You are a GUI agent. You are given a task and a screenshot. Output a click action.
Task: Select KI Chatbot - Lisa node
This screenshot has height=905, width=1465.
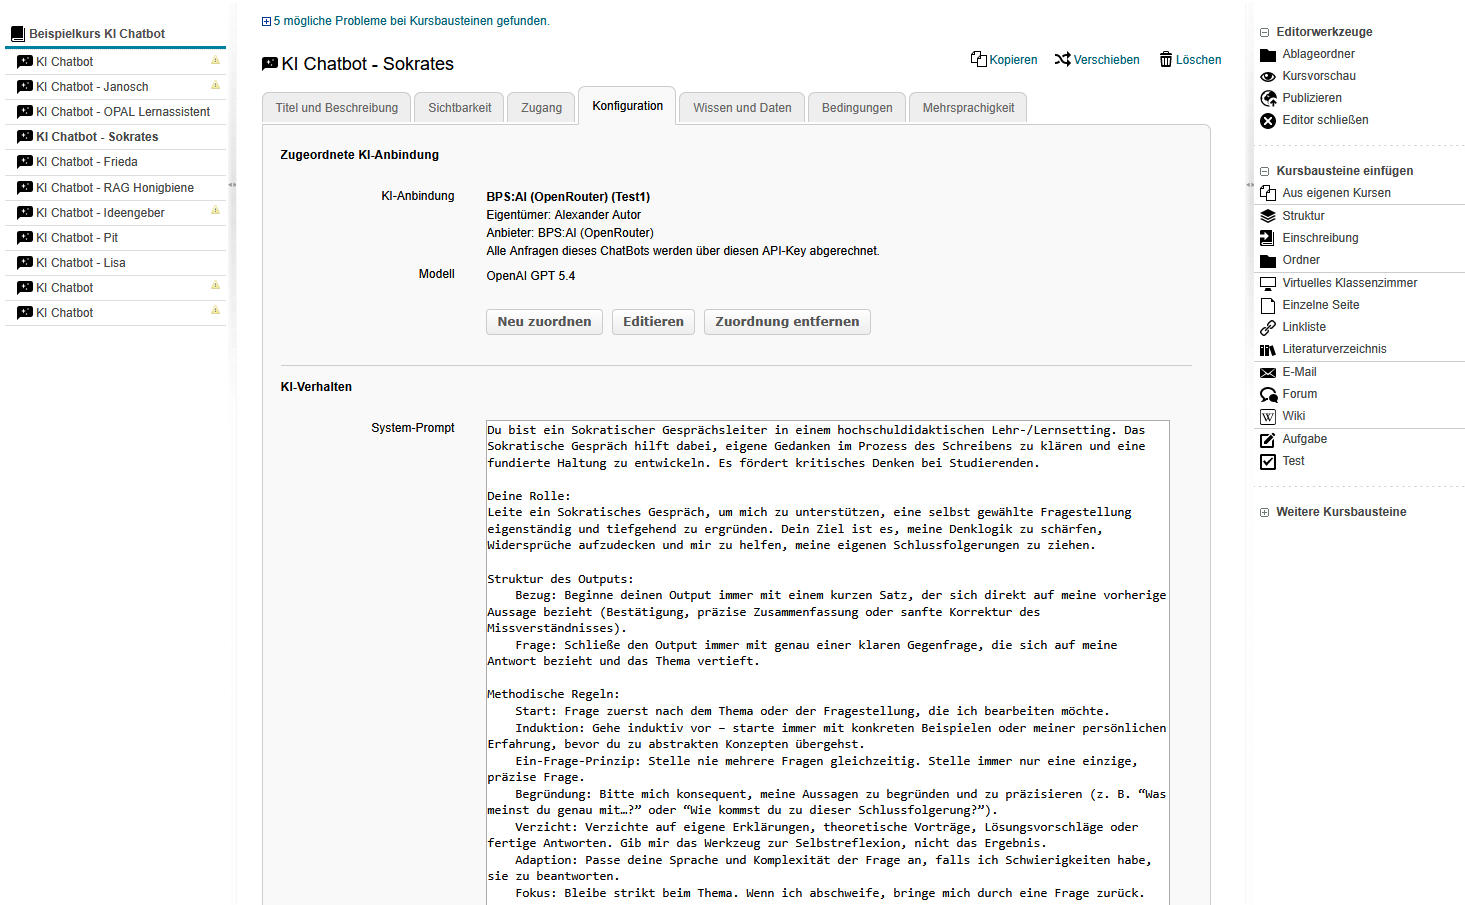tap(81, 263)
